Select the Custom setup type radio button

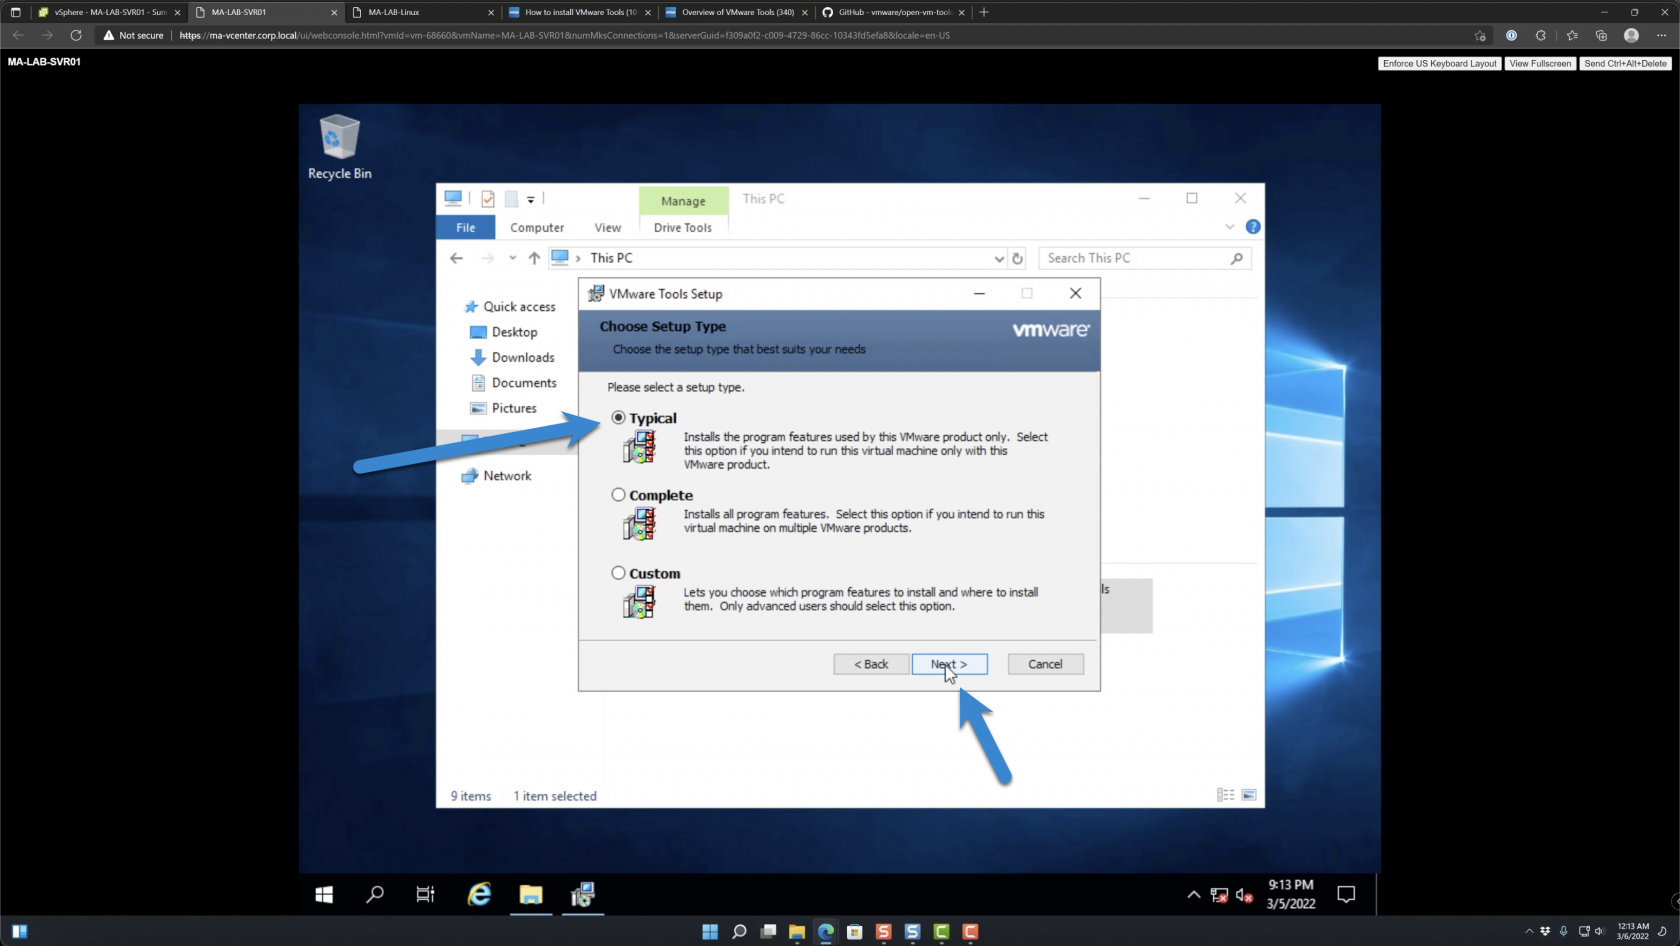tap(618, 573)
